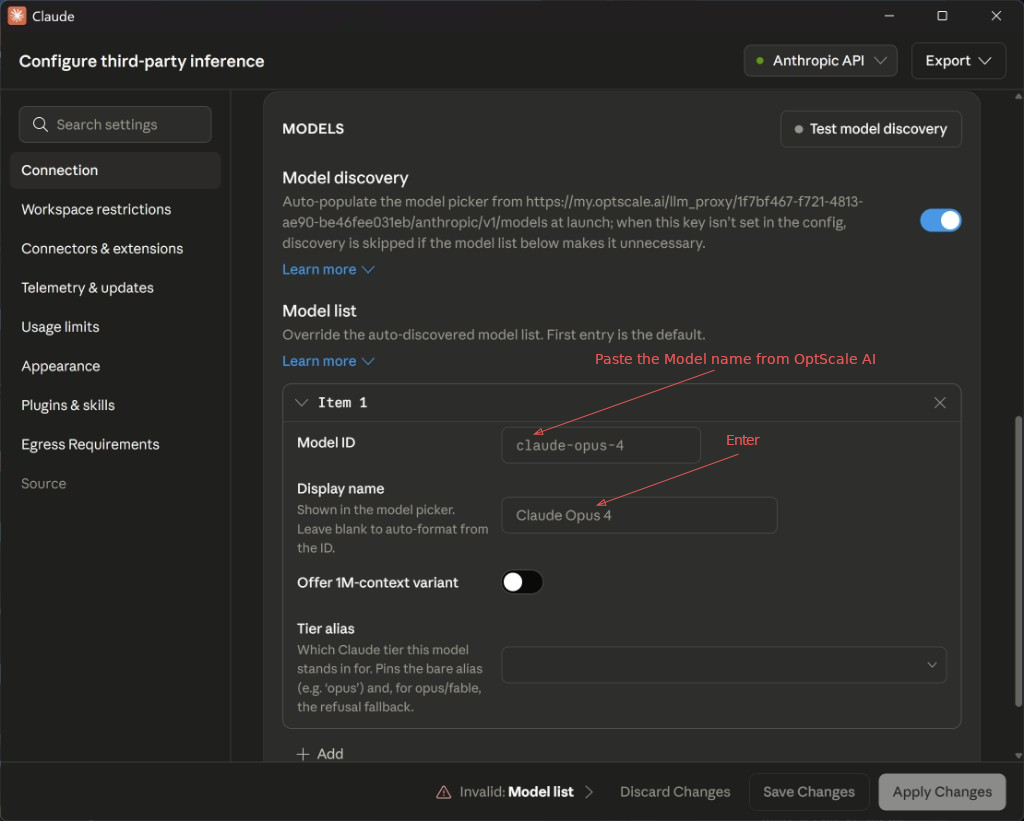Click the Model ID input field
Screen dimensions: 1024x821
pyautogui.click(x=601, y=445)
